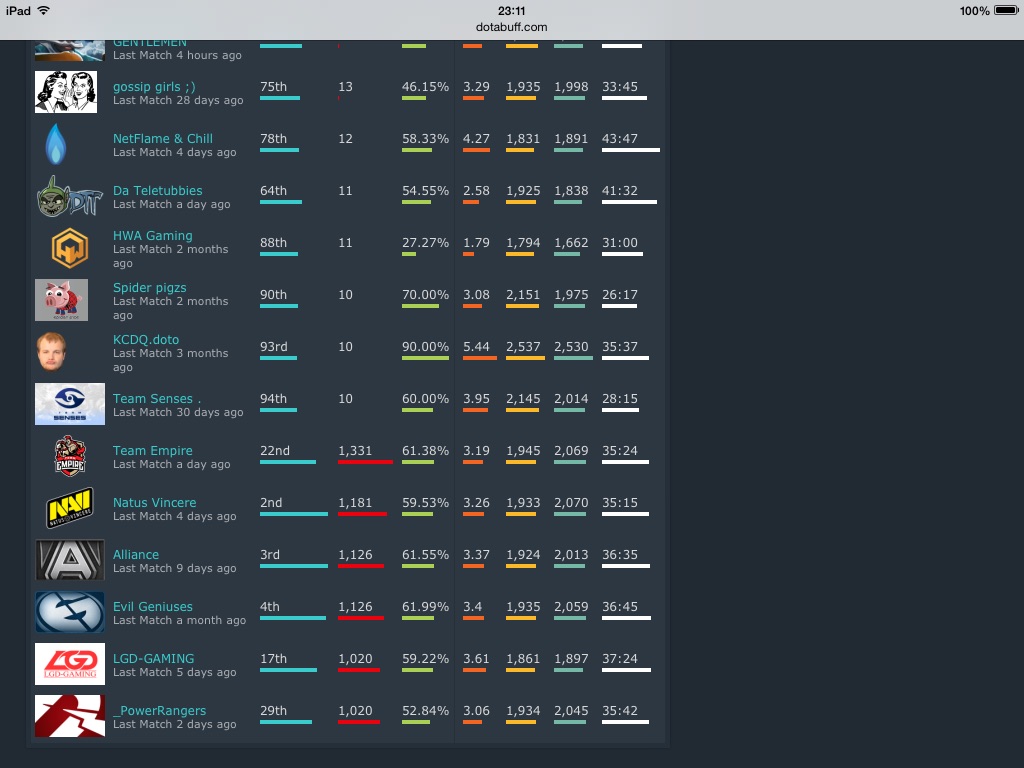
Task: Select HWA Gaming's 27.27% win rate
Action: (x=425, y=243)
